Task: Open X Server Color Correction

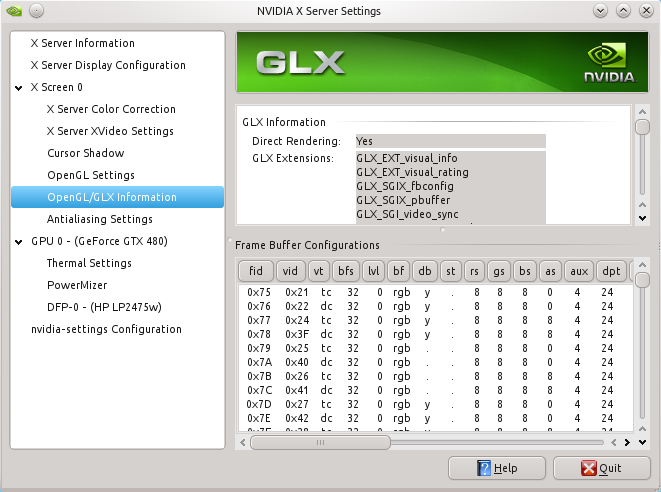Action: point(111,109)
